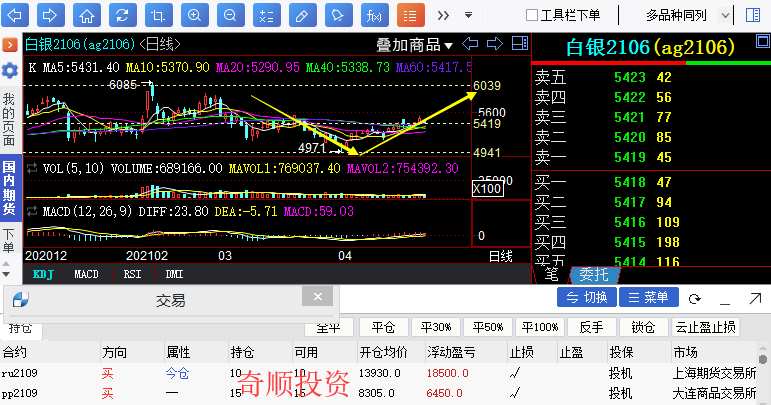The height and width of the screenshot is (405, 771).
Task: Toggle chart side info panel icon
Action: point(520,43)
